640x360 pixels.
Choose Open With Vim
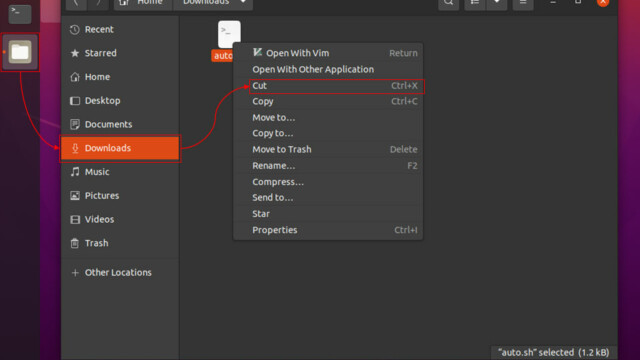coord(328,53)
